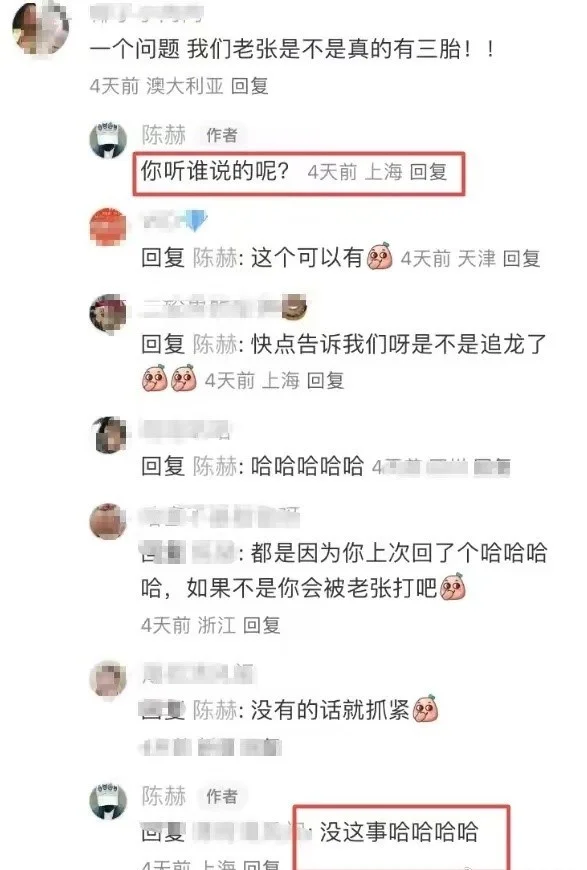Tap blue diamond badge next to username

point(196,221)
